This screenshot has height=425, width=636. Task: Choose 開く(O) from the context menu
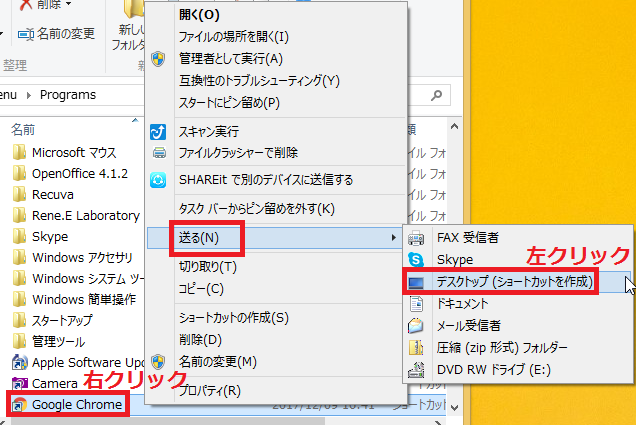coord(276,15)
